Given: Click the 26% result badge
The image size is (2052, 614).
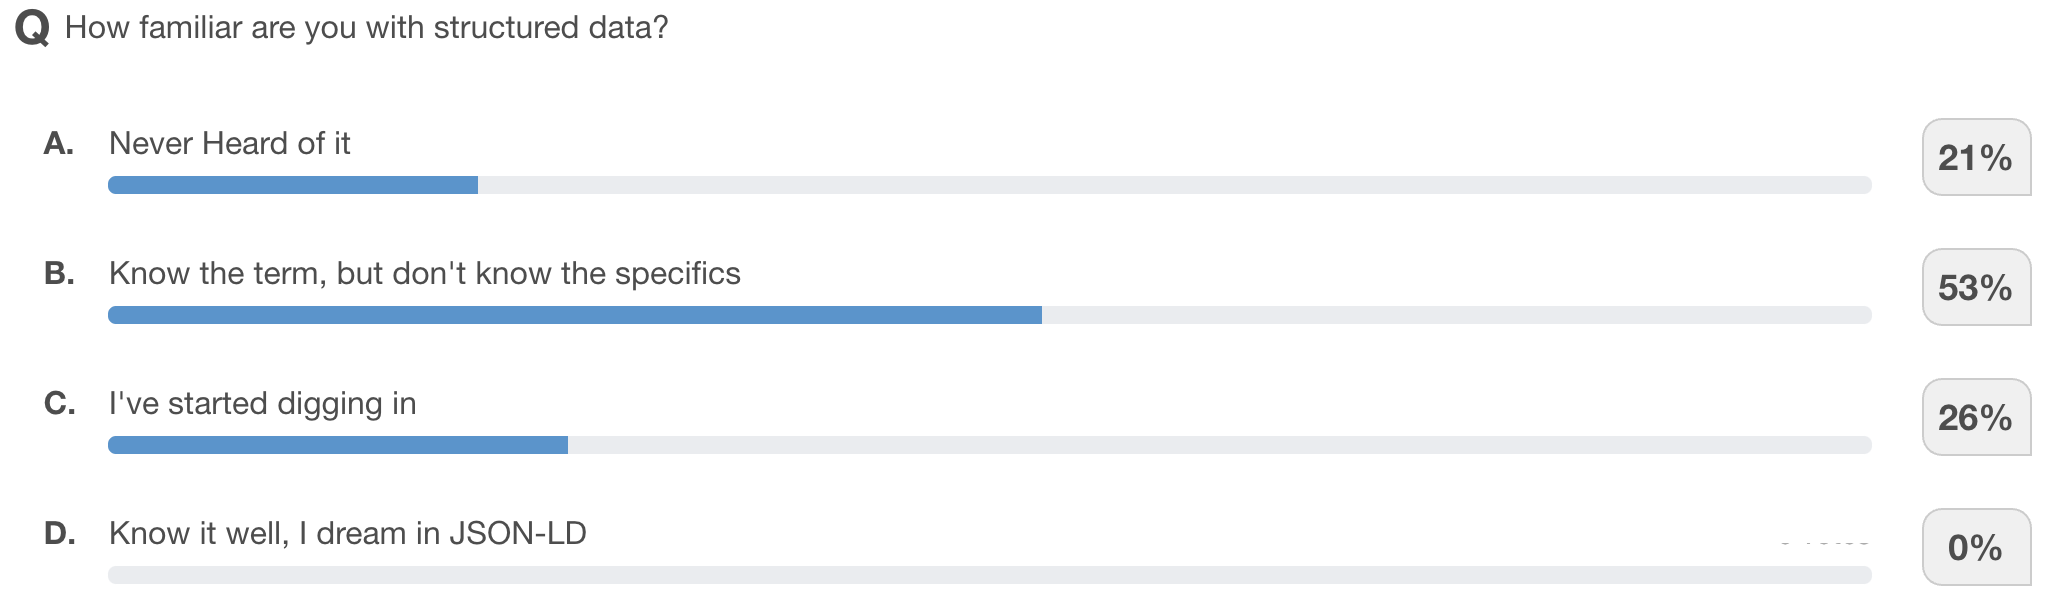Looking at the screenshot, I should click(1975, 418).
